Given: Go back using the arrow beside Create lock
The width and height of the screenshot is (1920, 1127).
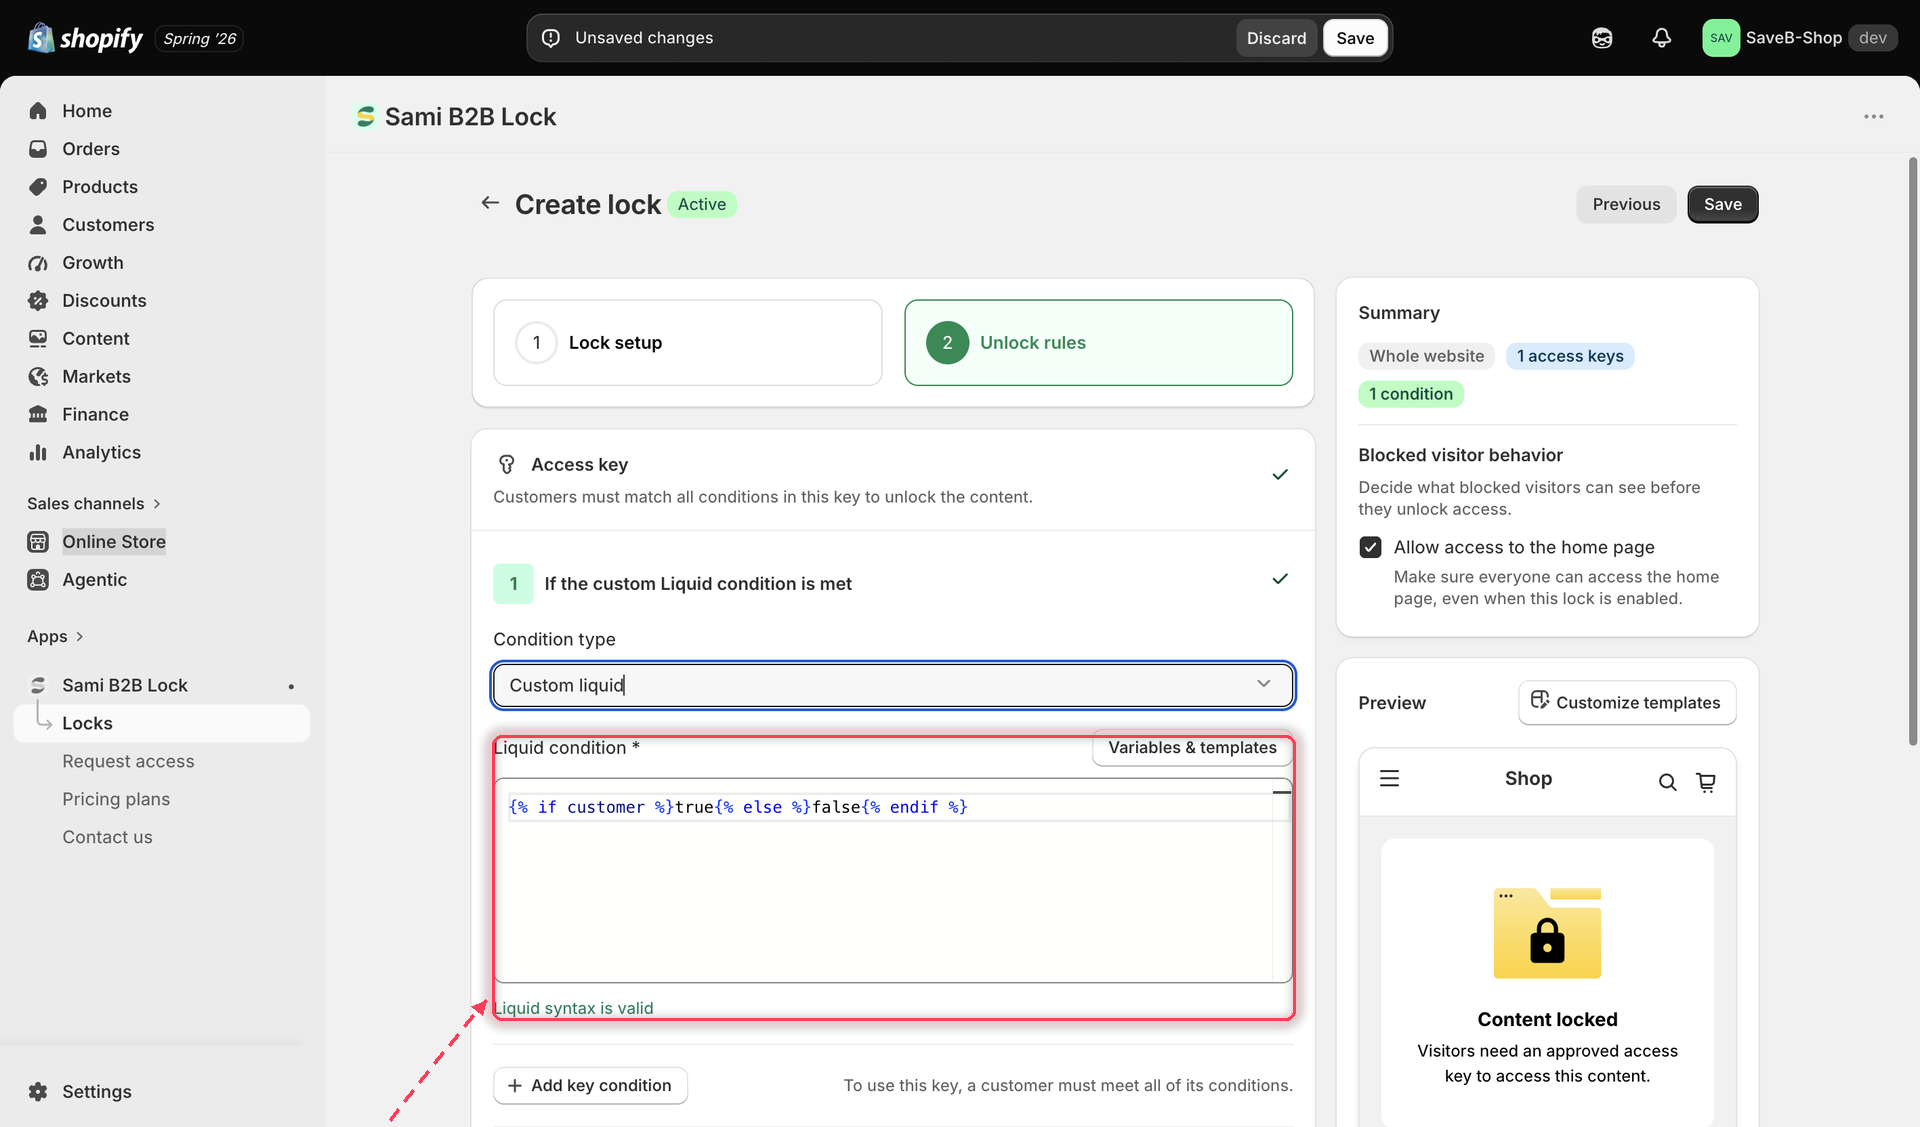Looking at the screenshot, I should click(490, 203).
